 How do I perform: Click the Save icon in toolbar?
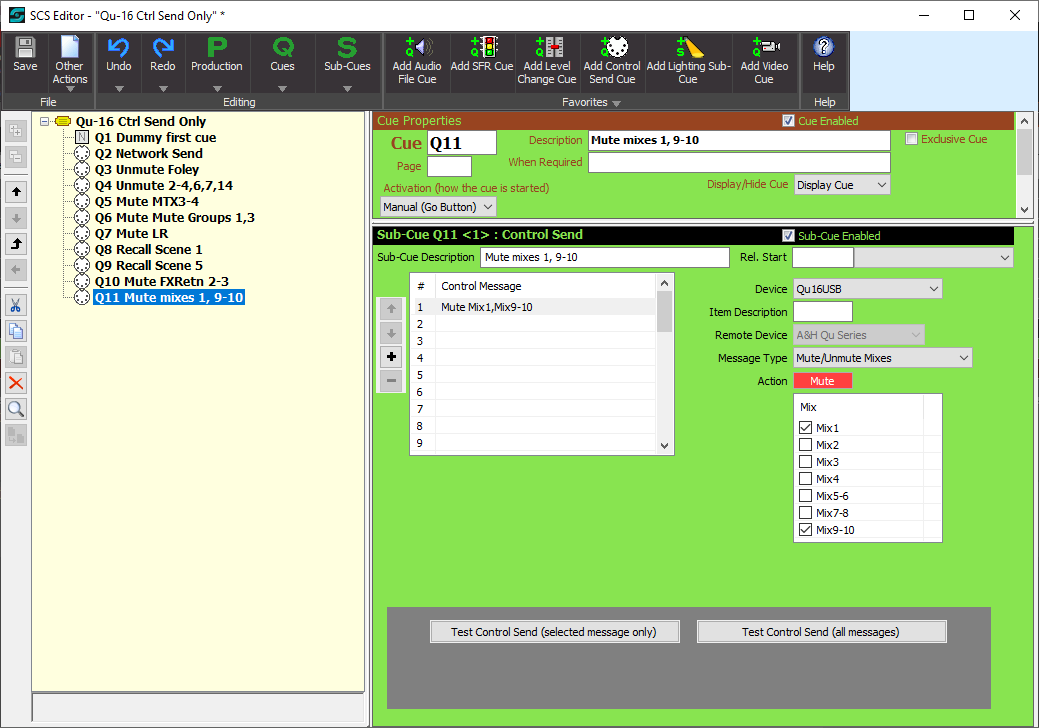pyautogui.click(x=25, y=48)
